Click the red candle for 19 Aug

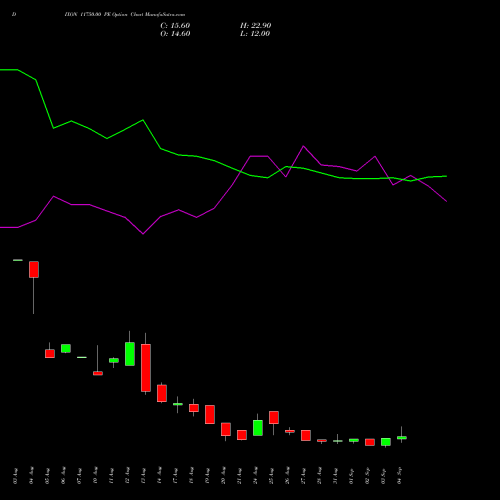pos(210,415)
